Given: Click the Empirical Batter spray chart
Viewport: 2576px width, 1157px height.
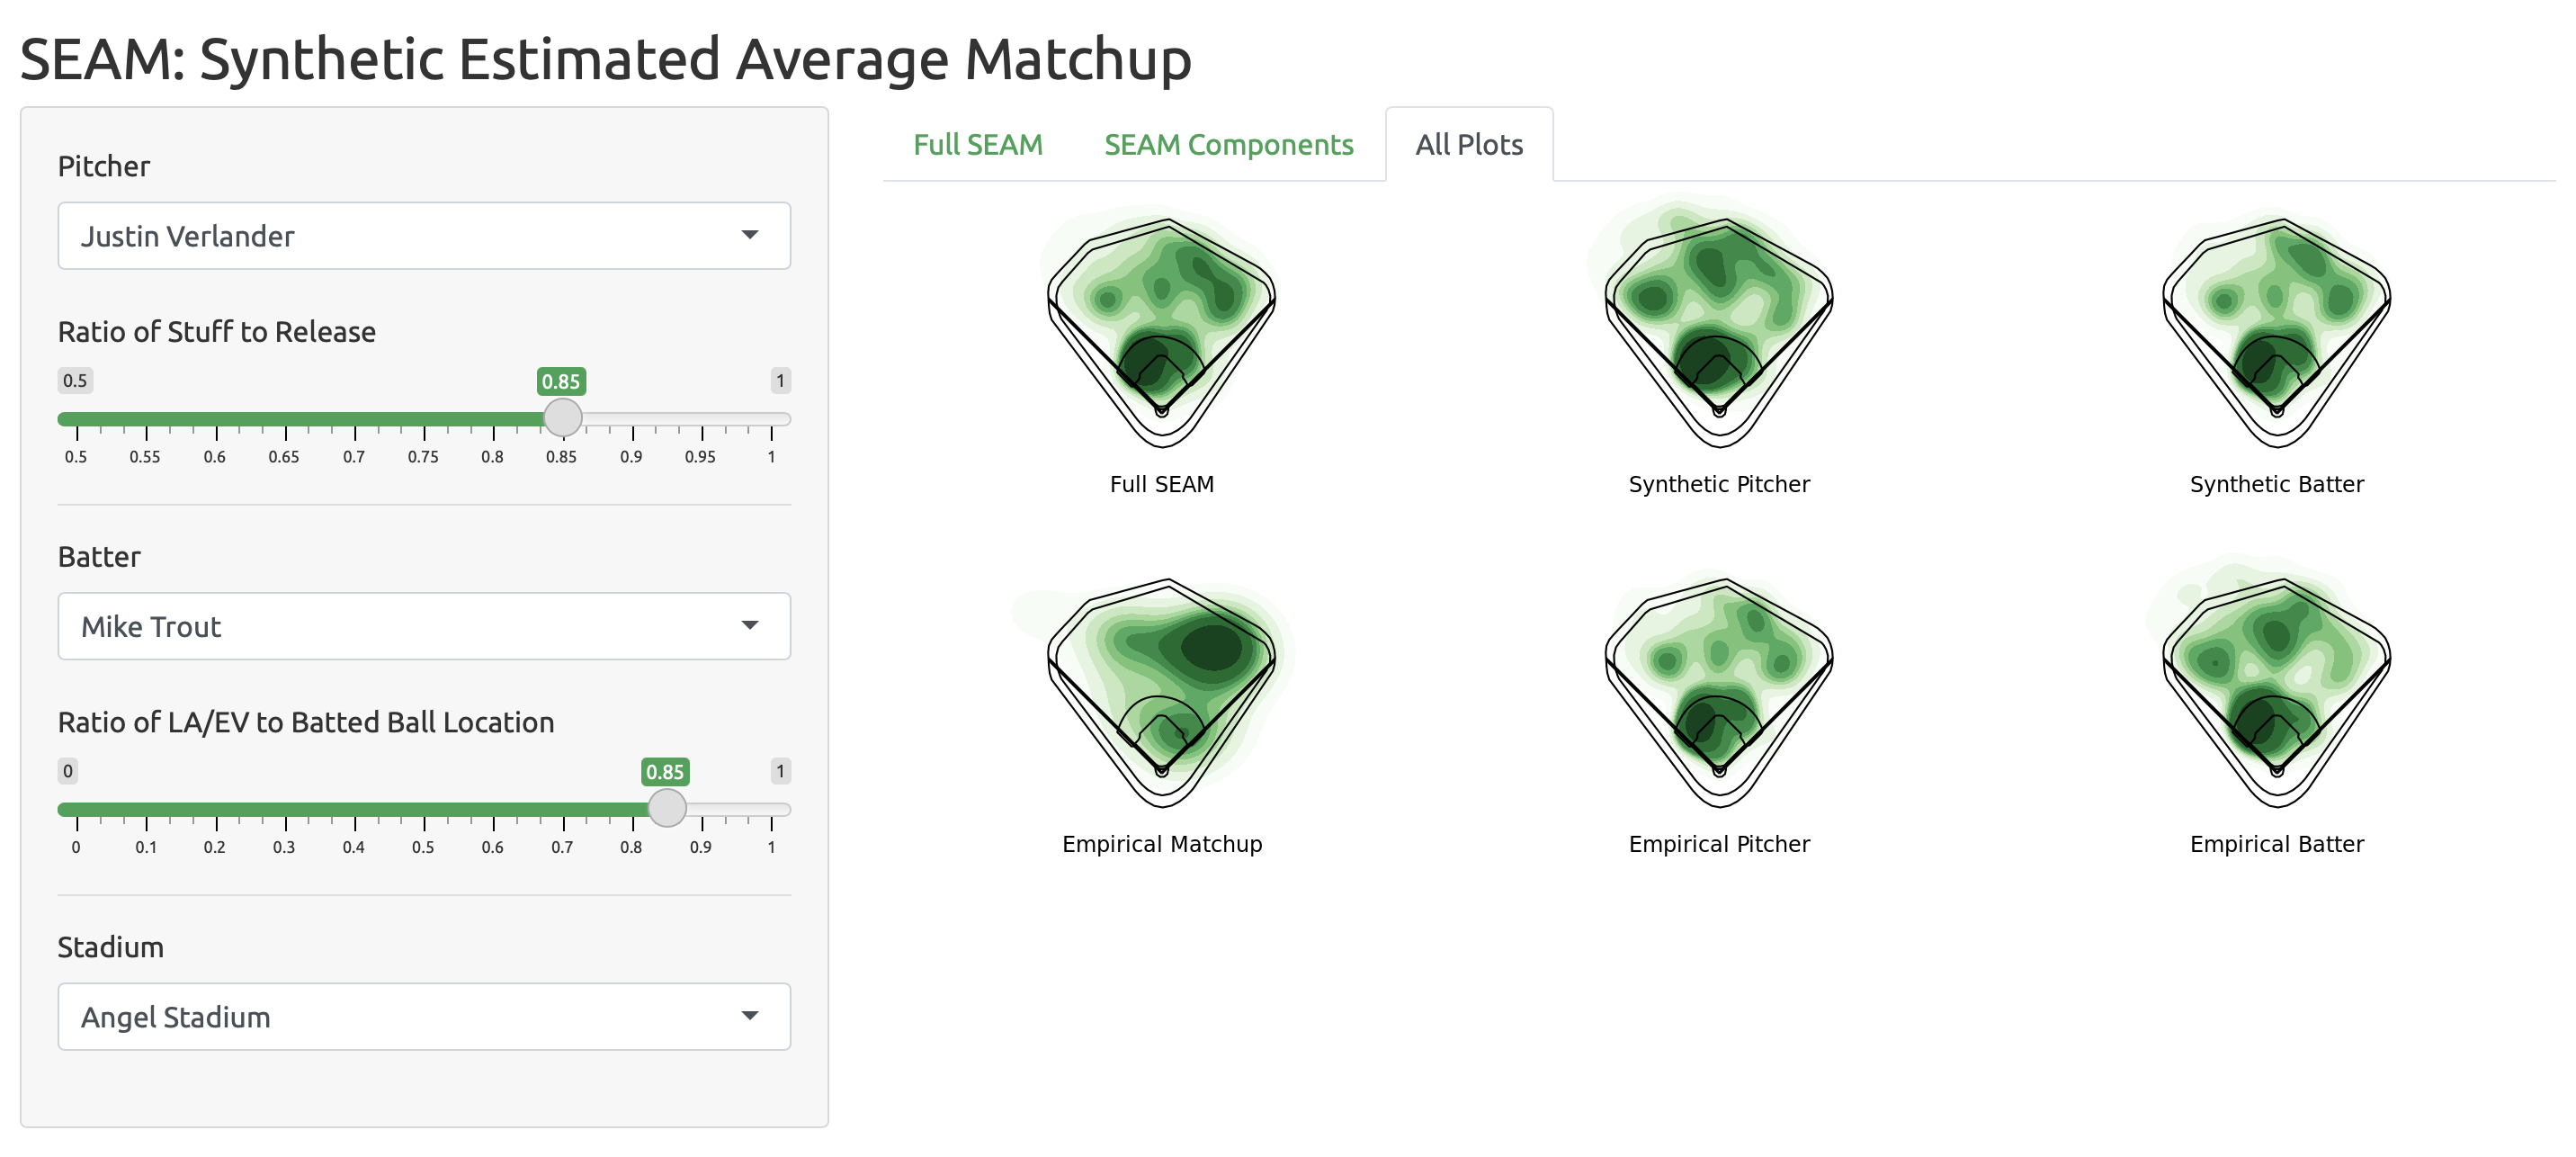Looking at the screenshot, I should [x=2276, y=690].
